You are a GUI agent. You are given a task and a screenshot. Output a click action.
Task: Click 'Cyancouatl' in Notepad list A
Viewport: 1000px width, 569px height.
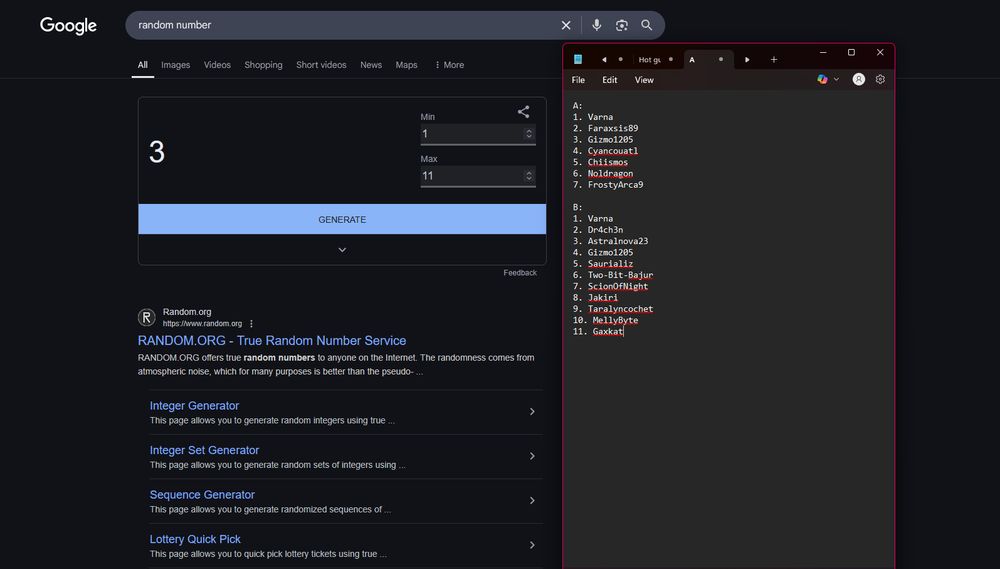tap(613, 151)
